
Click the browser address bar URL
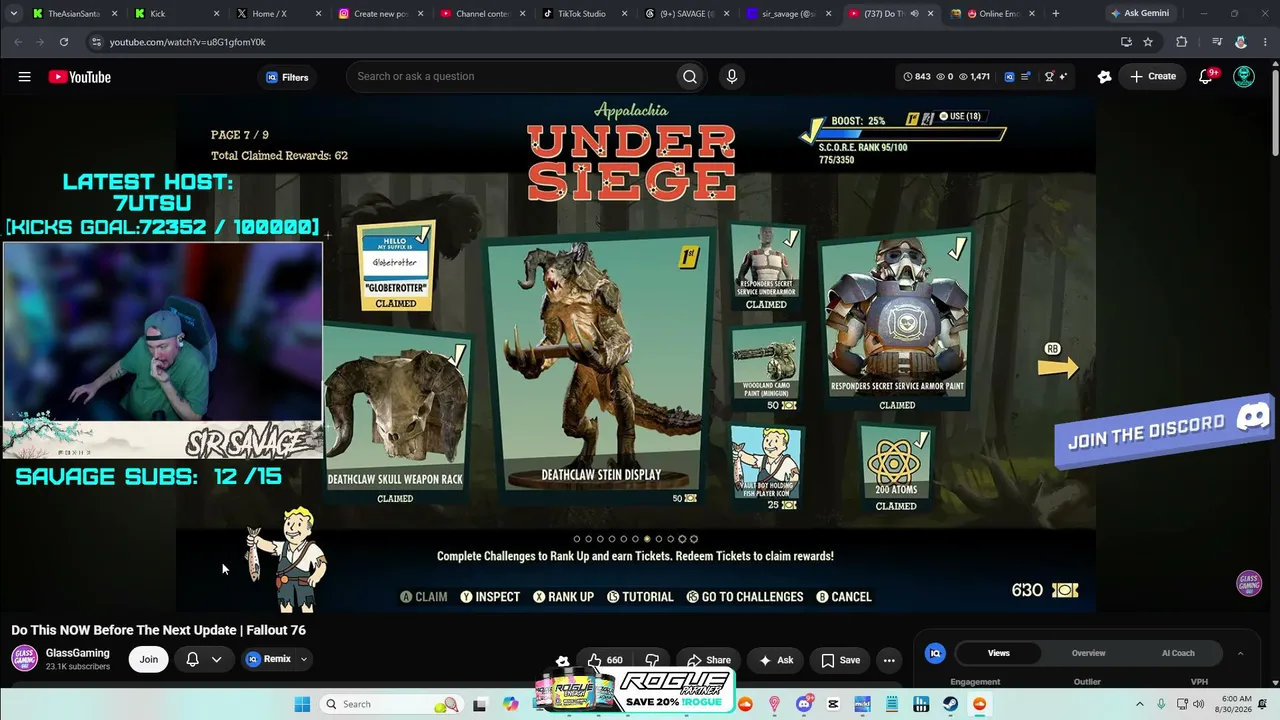(x=187, y=42)
